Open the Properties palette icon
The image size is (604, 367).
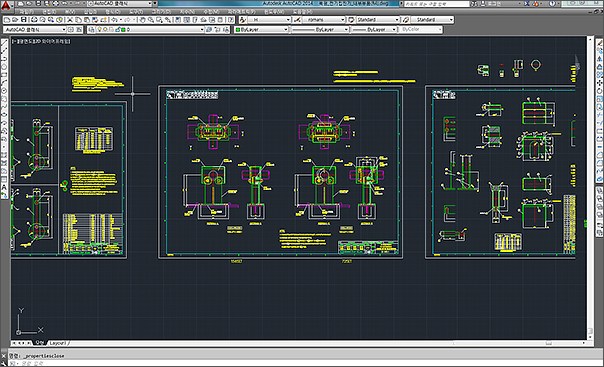click(178, 20)
